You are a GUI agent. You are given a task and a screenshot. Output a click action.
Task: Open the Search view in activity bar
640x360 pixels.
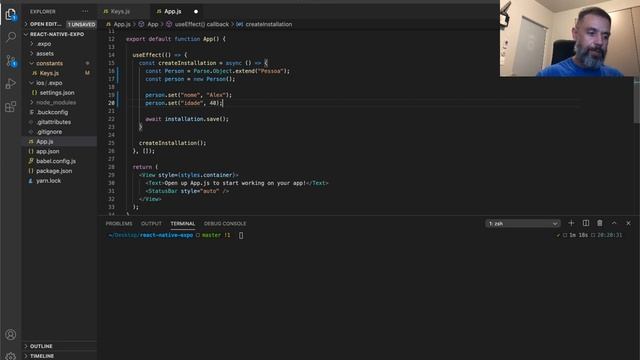pos(11,37)
